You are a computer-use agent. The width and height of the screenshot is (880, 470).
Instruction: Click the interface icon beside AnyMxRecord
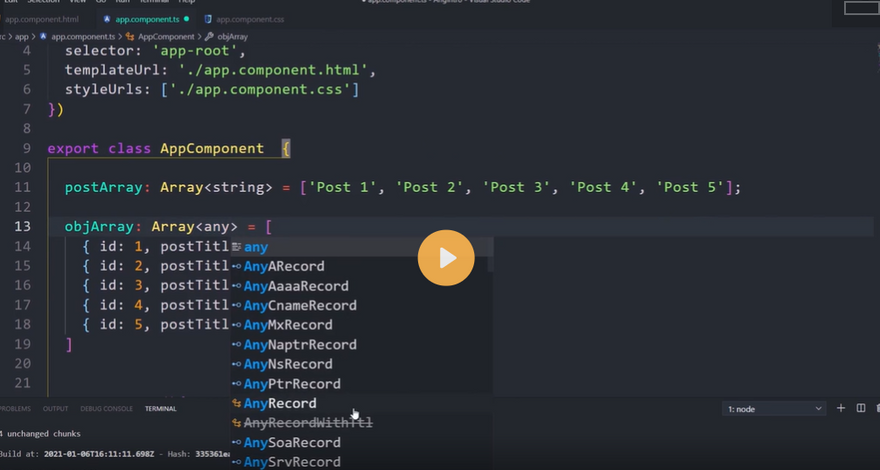click(237, 325)
